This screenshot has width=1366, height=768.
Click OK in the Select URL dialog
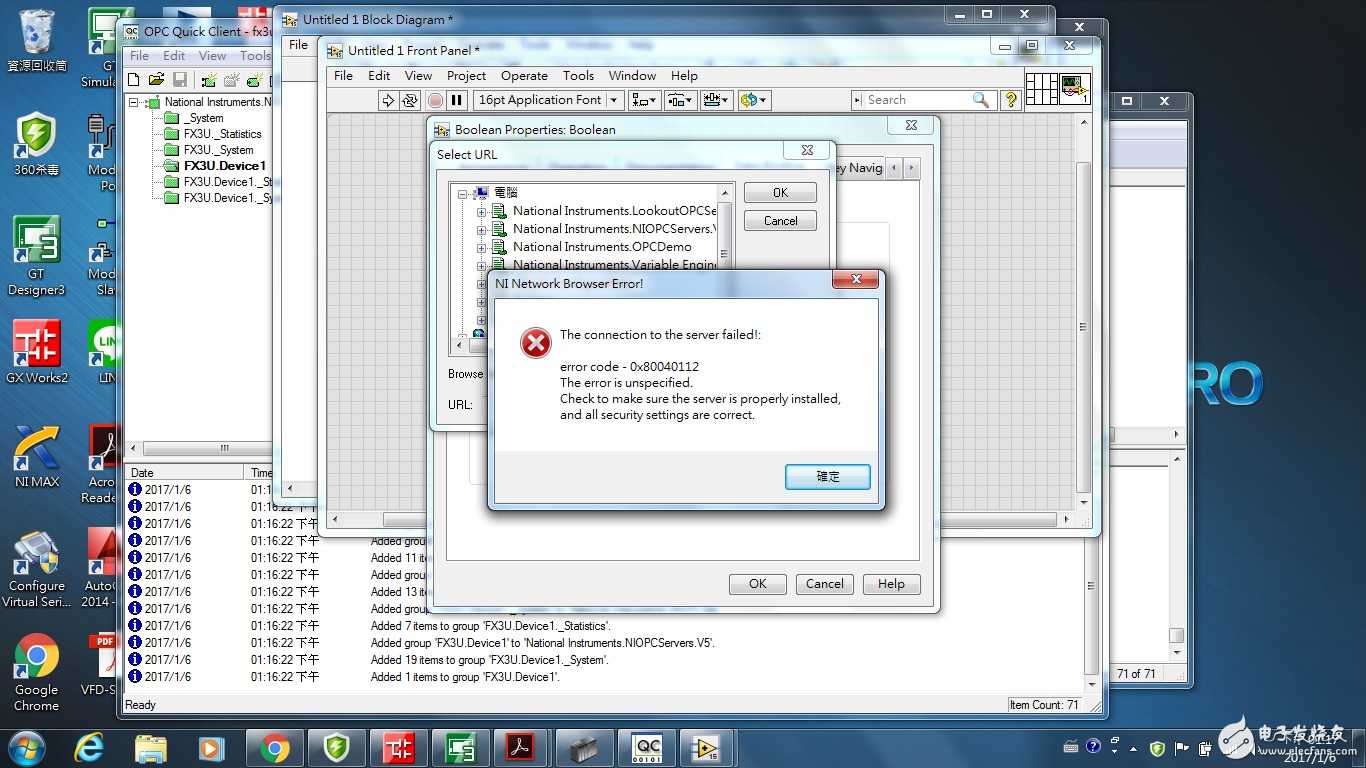pos(780,193)
